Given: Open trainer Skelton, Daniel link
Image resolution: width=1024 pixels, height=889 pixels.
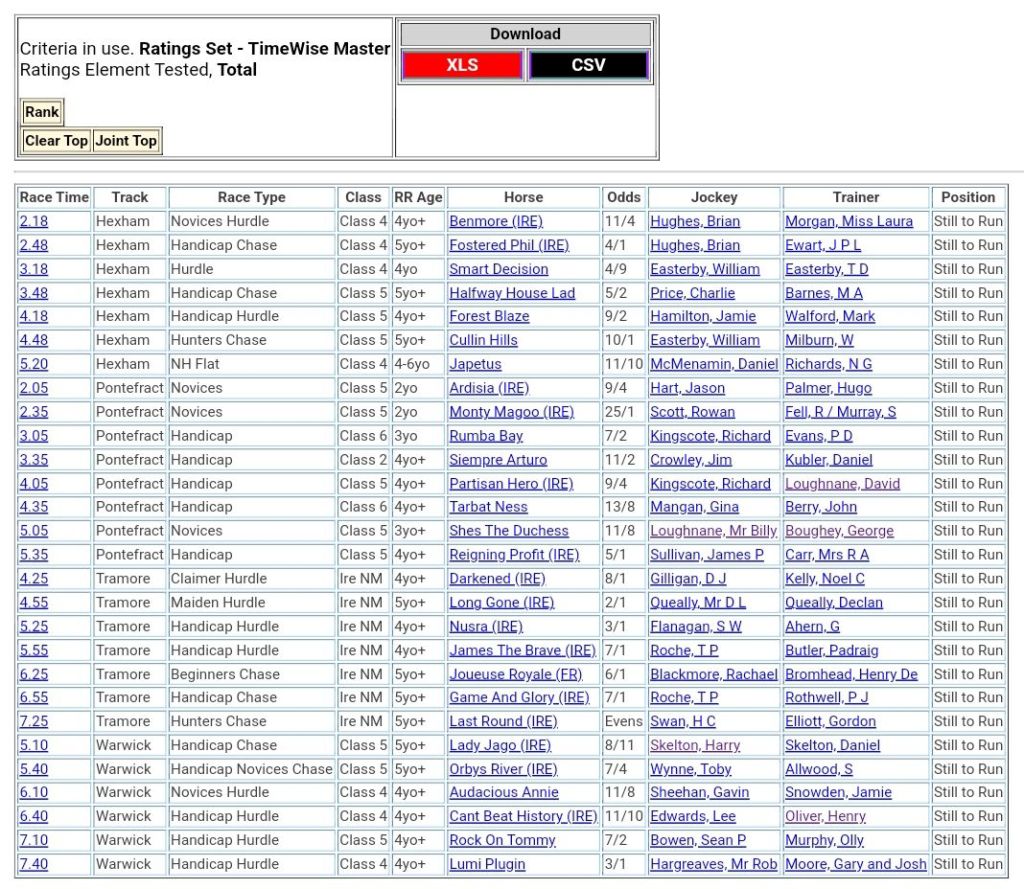Looking at the screenshot, I should (832, 745).
